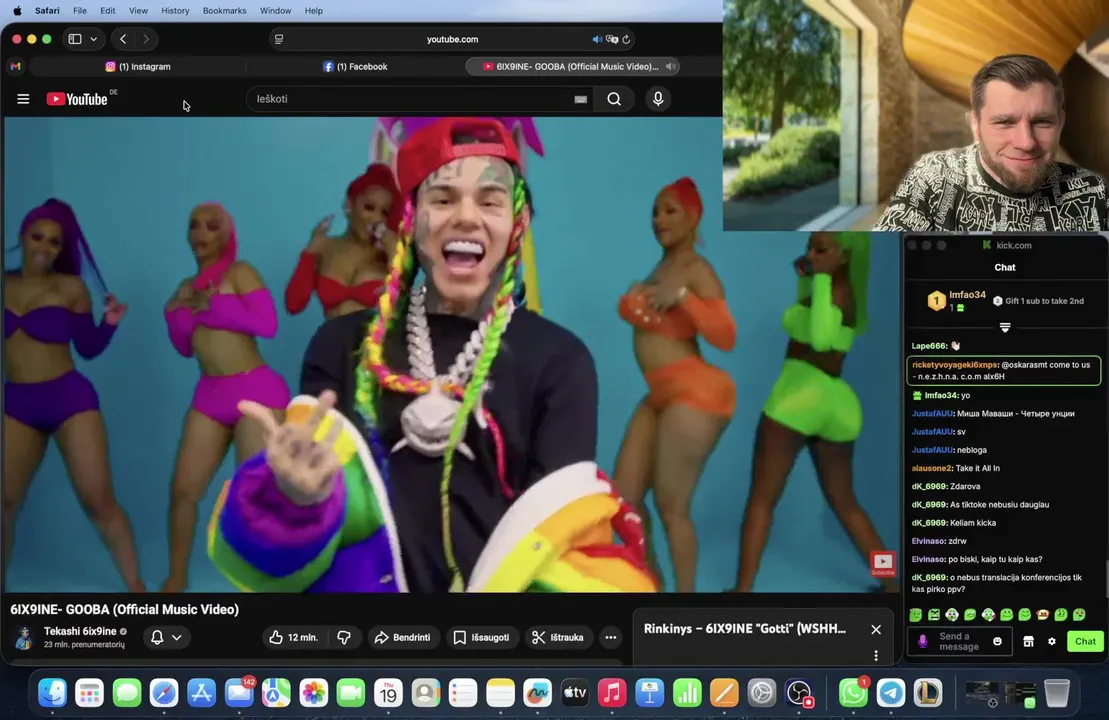
Task: Go to the YouTube home logo
Action: pyautogui.click(x=77, y=99)
